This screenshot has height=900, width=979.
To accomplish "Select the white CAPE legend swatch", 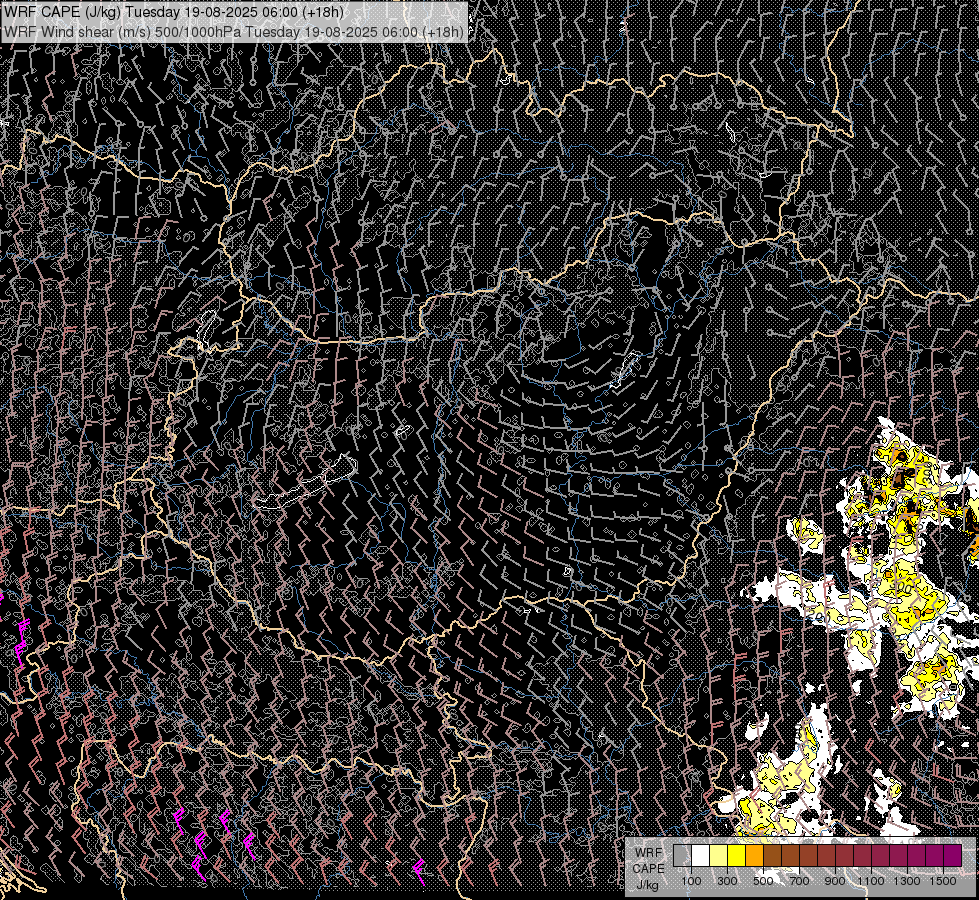I will [701, 855].
